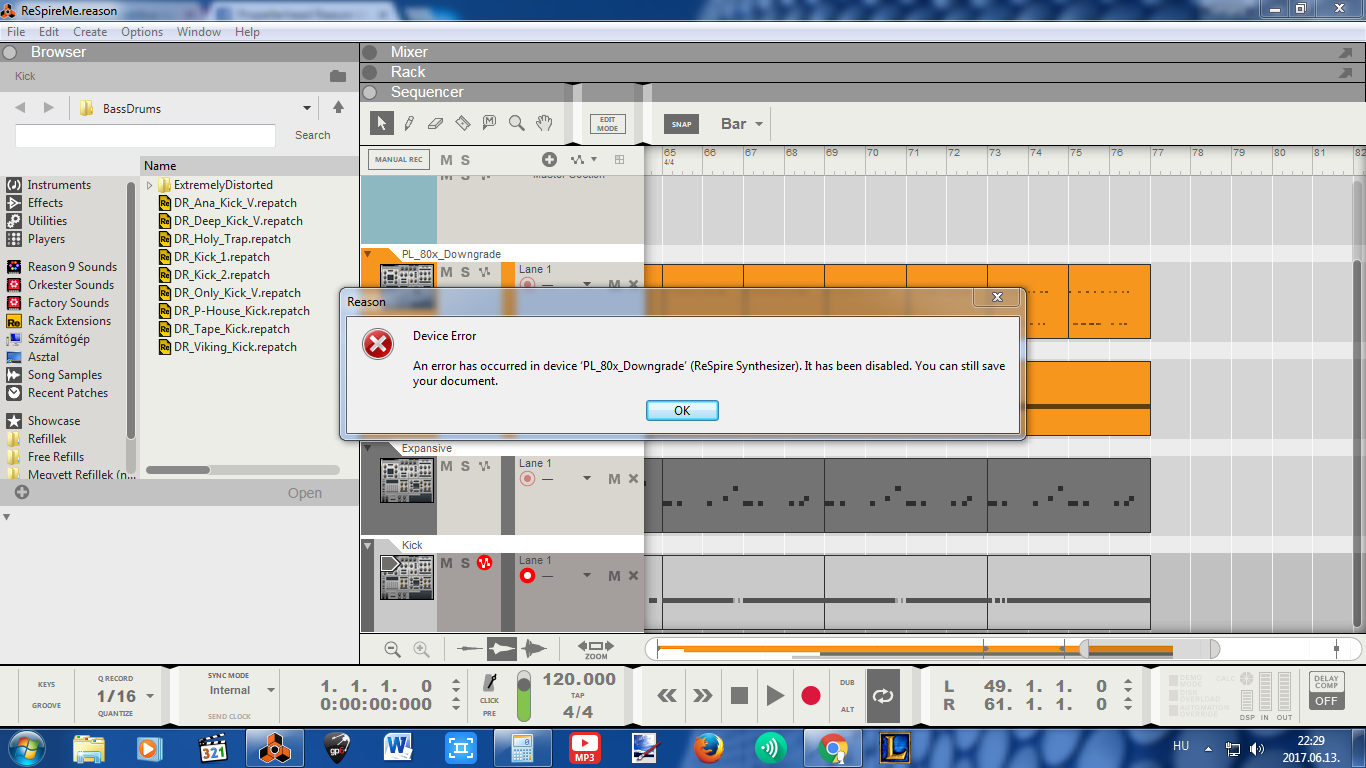Collapse the Kick track
1366x768 pixels.
point(368,545)
